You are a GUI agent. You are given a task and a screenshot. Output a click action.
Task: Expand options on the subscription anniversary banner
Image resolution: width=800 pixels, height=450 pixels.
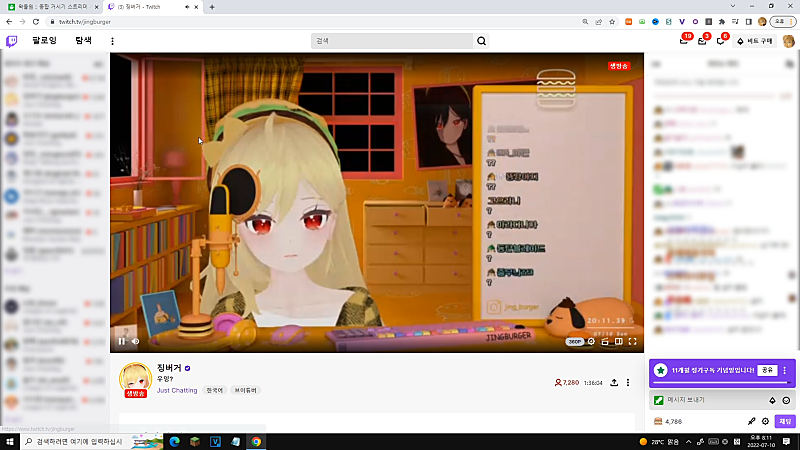coord(785,370)
